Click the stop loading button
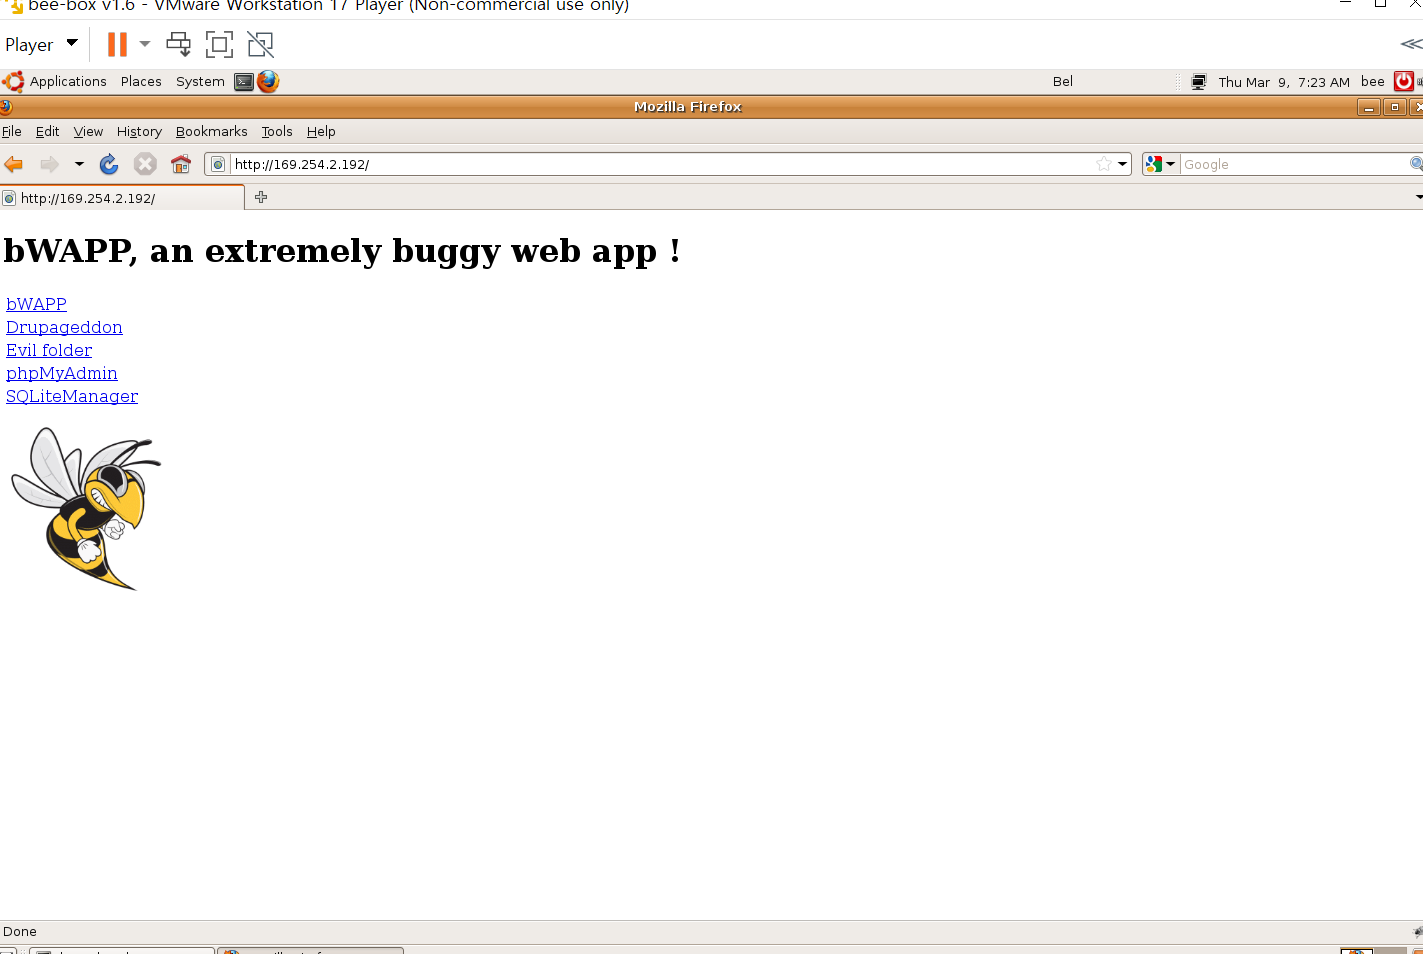This screenshot has height=954, width=1423. click(145, 164)
